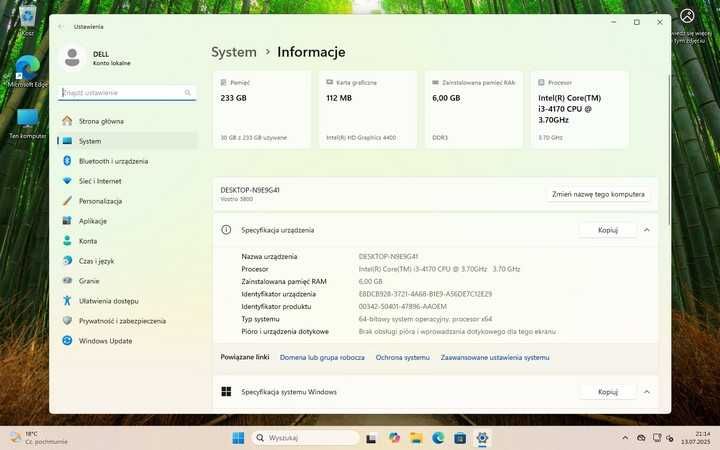
Task: Click the magnifier icon in settings search
Action: [187, 93]
